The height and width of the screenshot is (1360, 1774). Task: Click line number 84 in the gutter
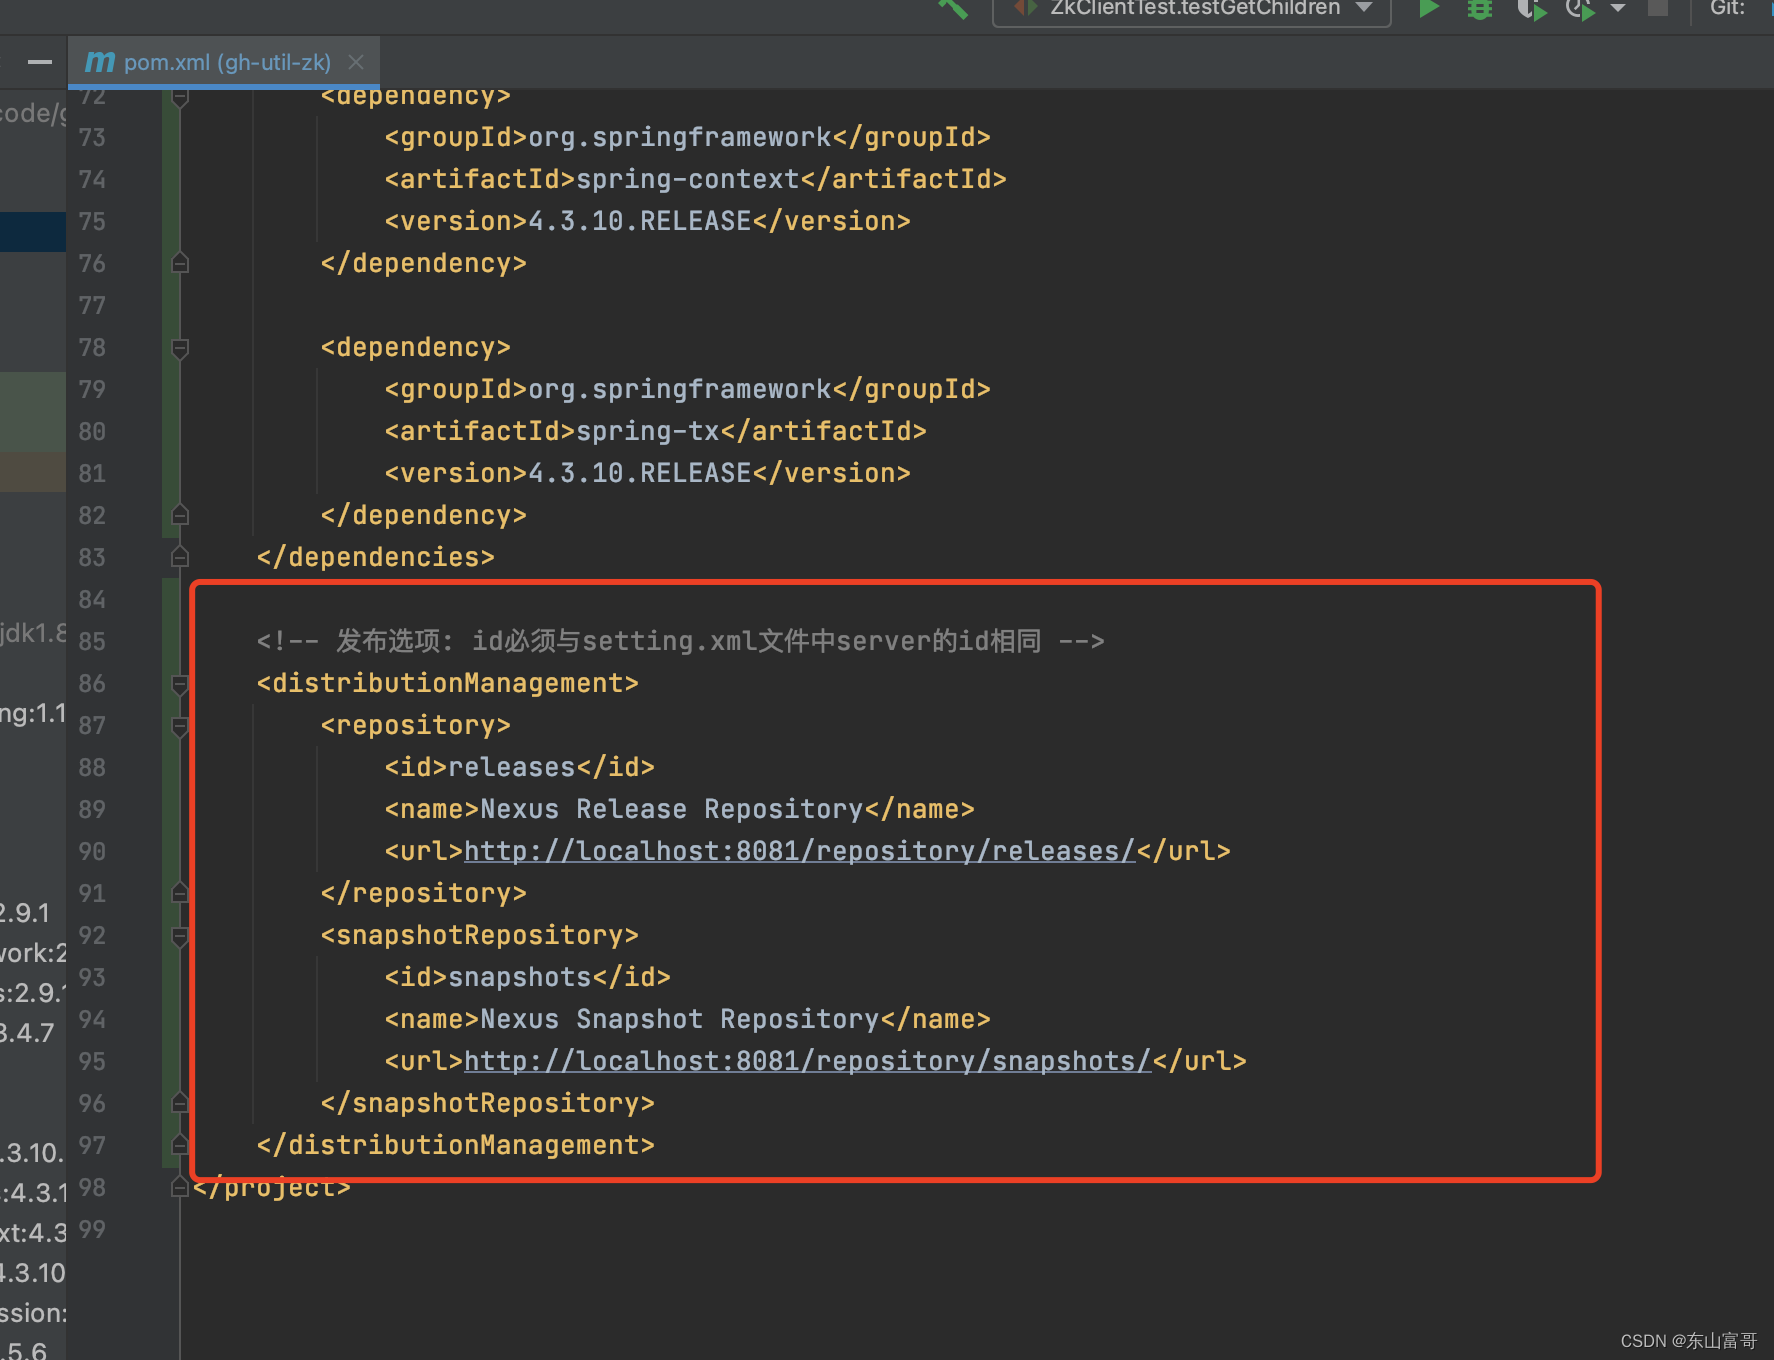coord(92,599)
